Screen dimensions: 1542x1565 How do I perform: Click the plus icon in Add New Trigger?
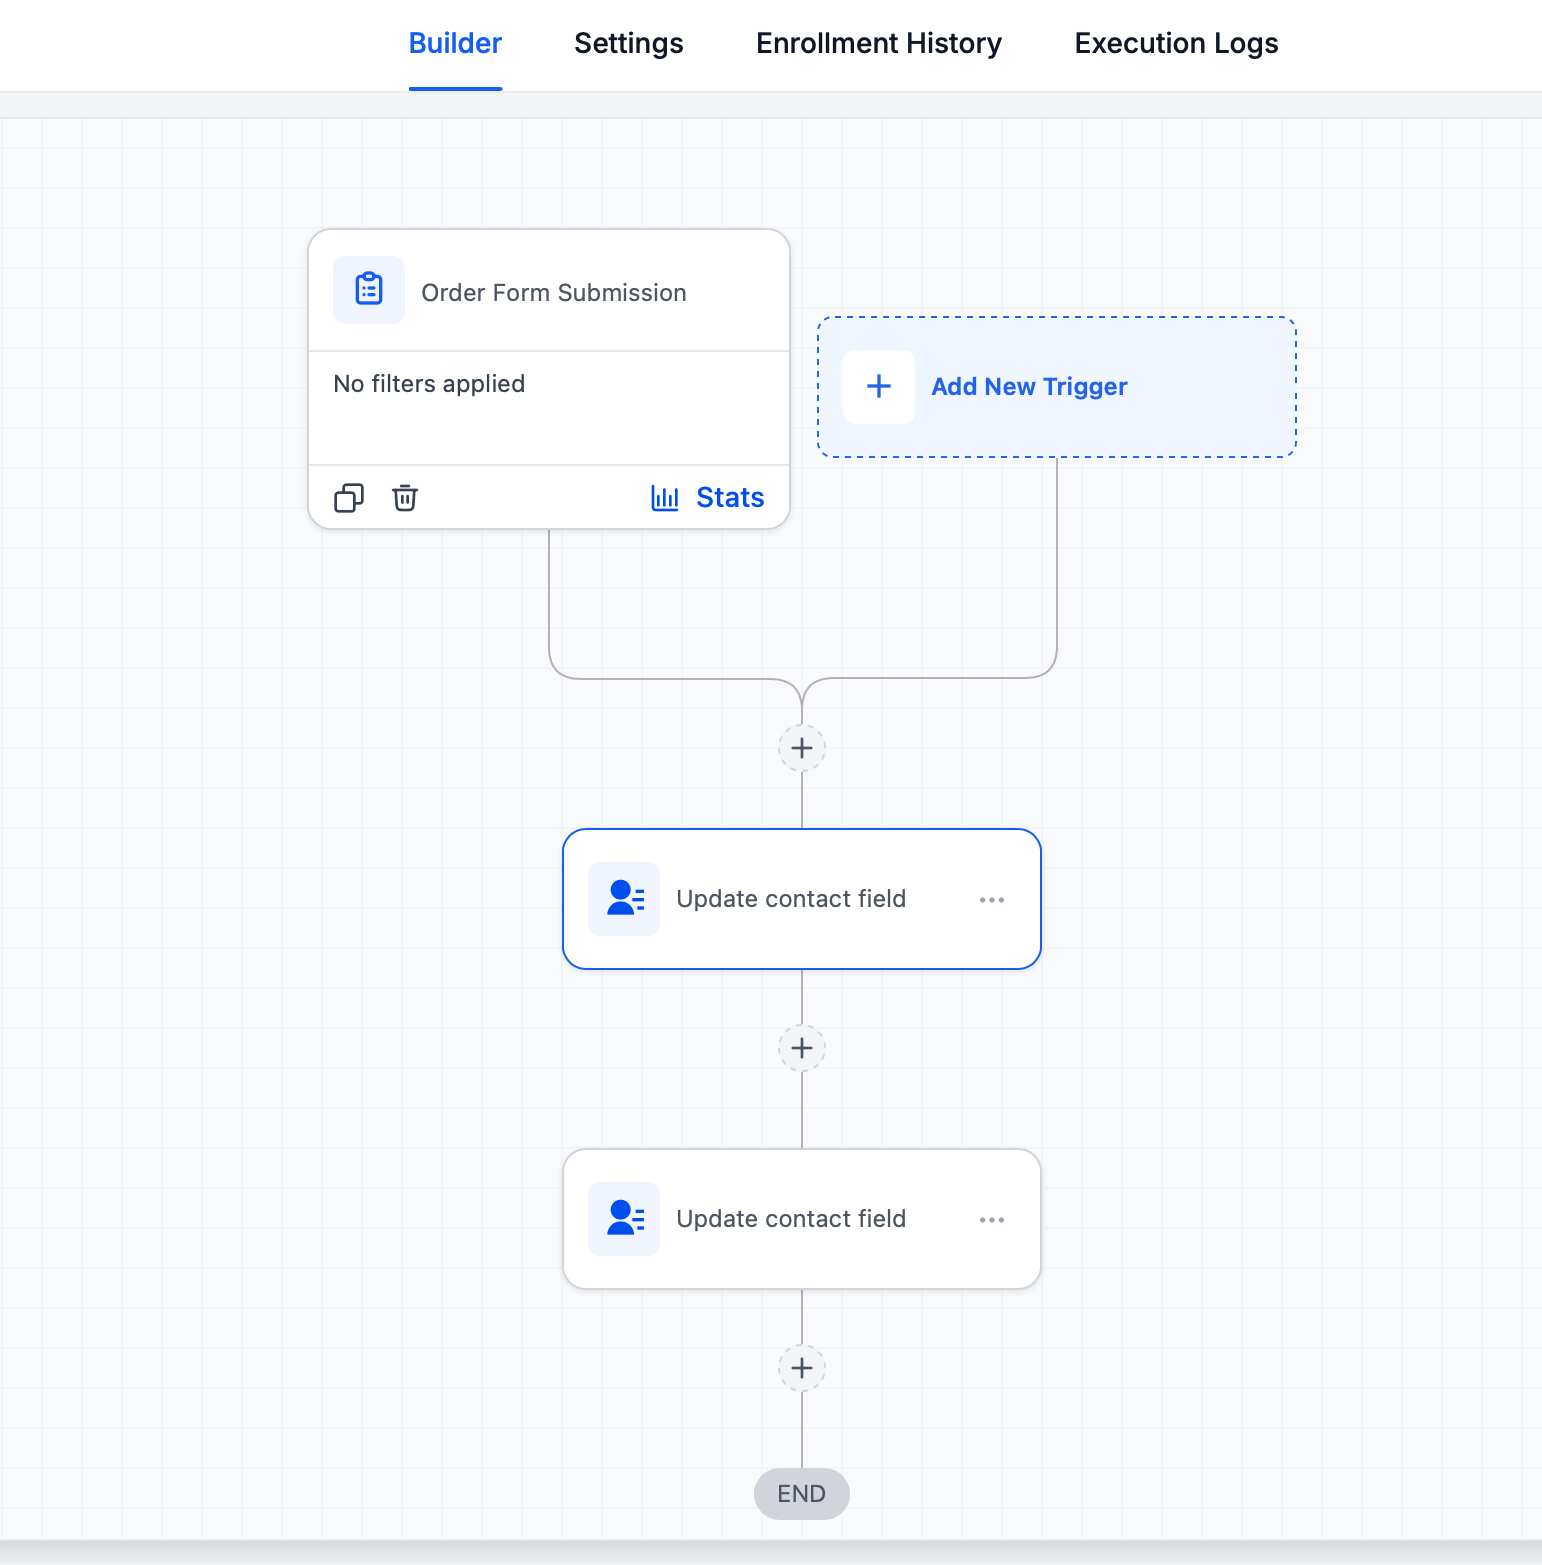point(879,387)
